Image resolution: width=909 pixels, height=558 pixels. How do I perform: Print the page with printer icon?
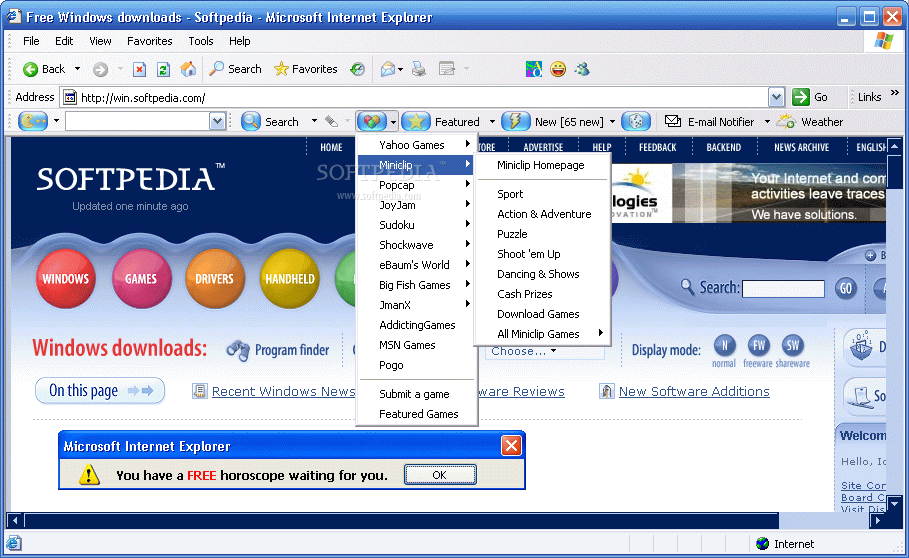[x=419, y=70]
